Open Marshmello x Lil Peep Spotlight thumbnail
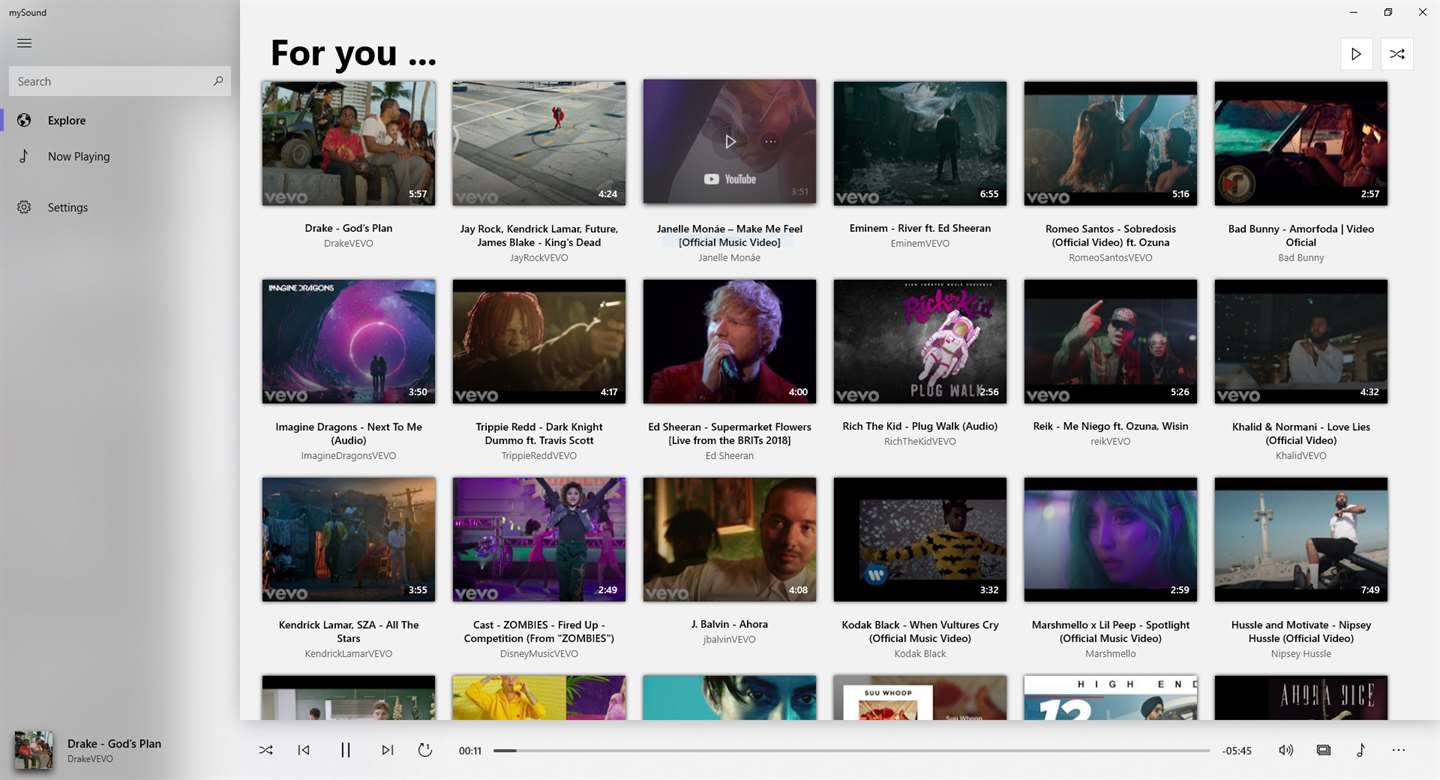 (1110, 539)
